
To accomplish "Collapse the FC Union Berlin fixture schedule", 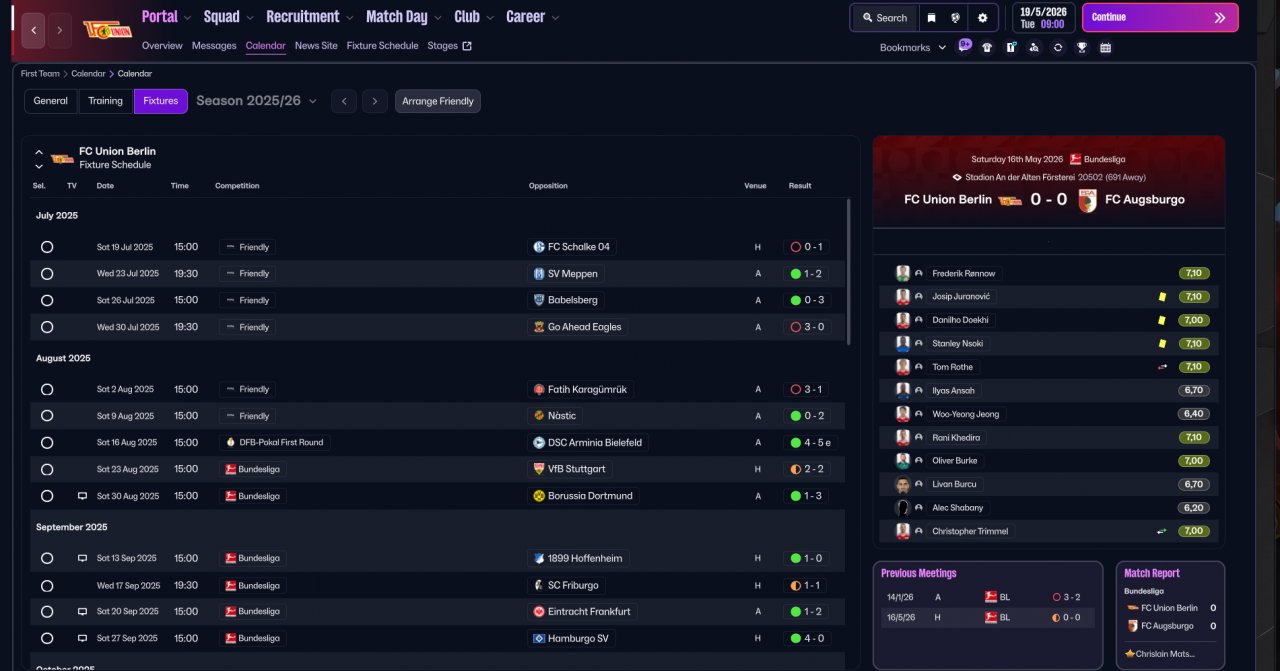I will 39,152.
